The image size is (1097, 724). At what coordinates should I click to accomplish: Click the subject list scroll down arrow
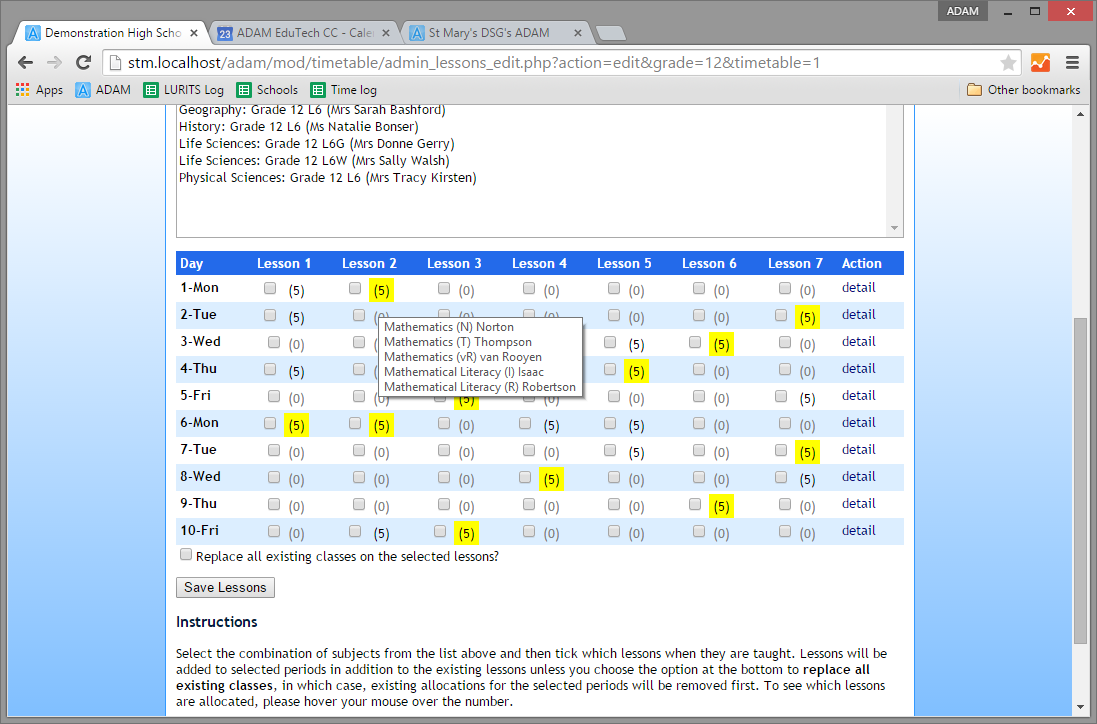tap(895, 228)
